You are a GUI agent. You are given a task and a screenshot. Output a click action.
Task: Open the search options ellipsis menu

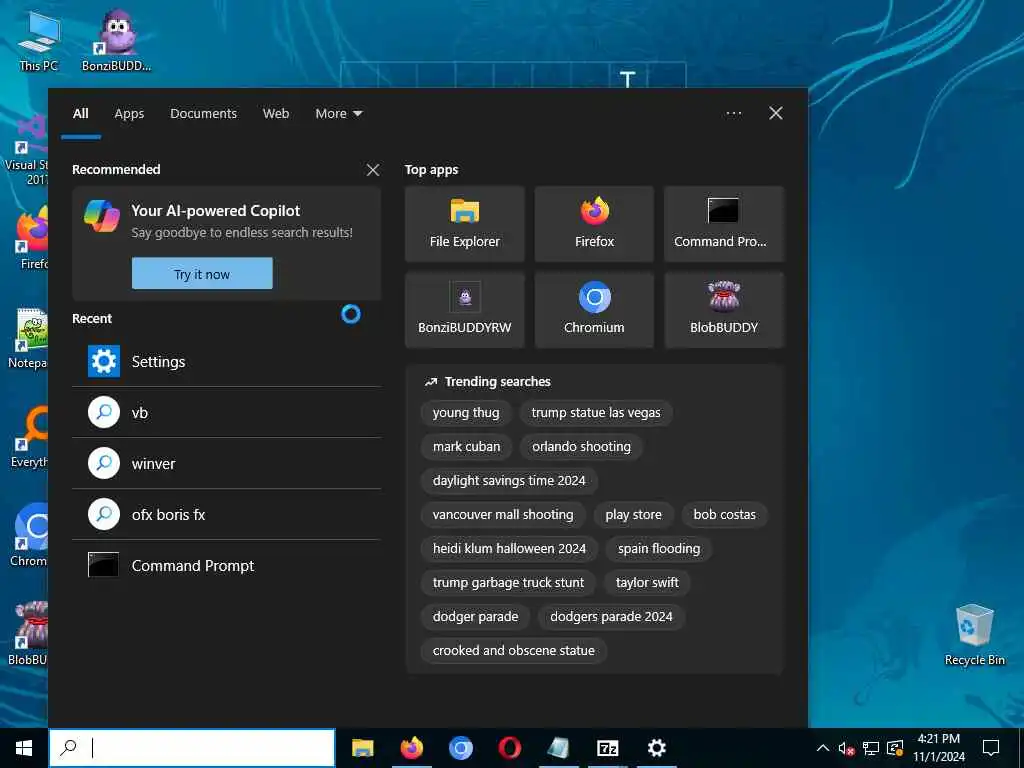click(x=733, y=114)
